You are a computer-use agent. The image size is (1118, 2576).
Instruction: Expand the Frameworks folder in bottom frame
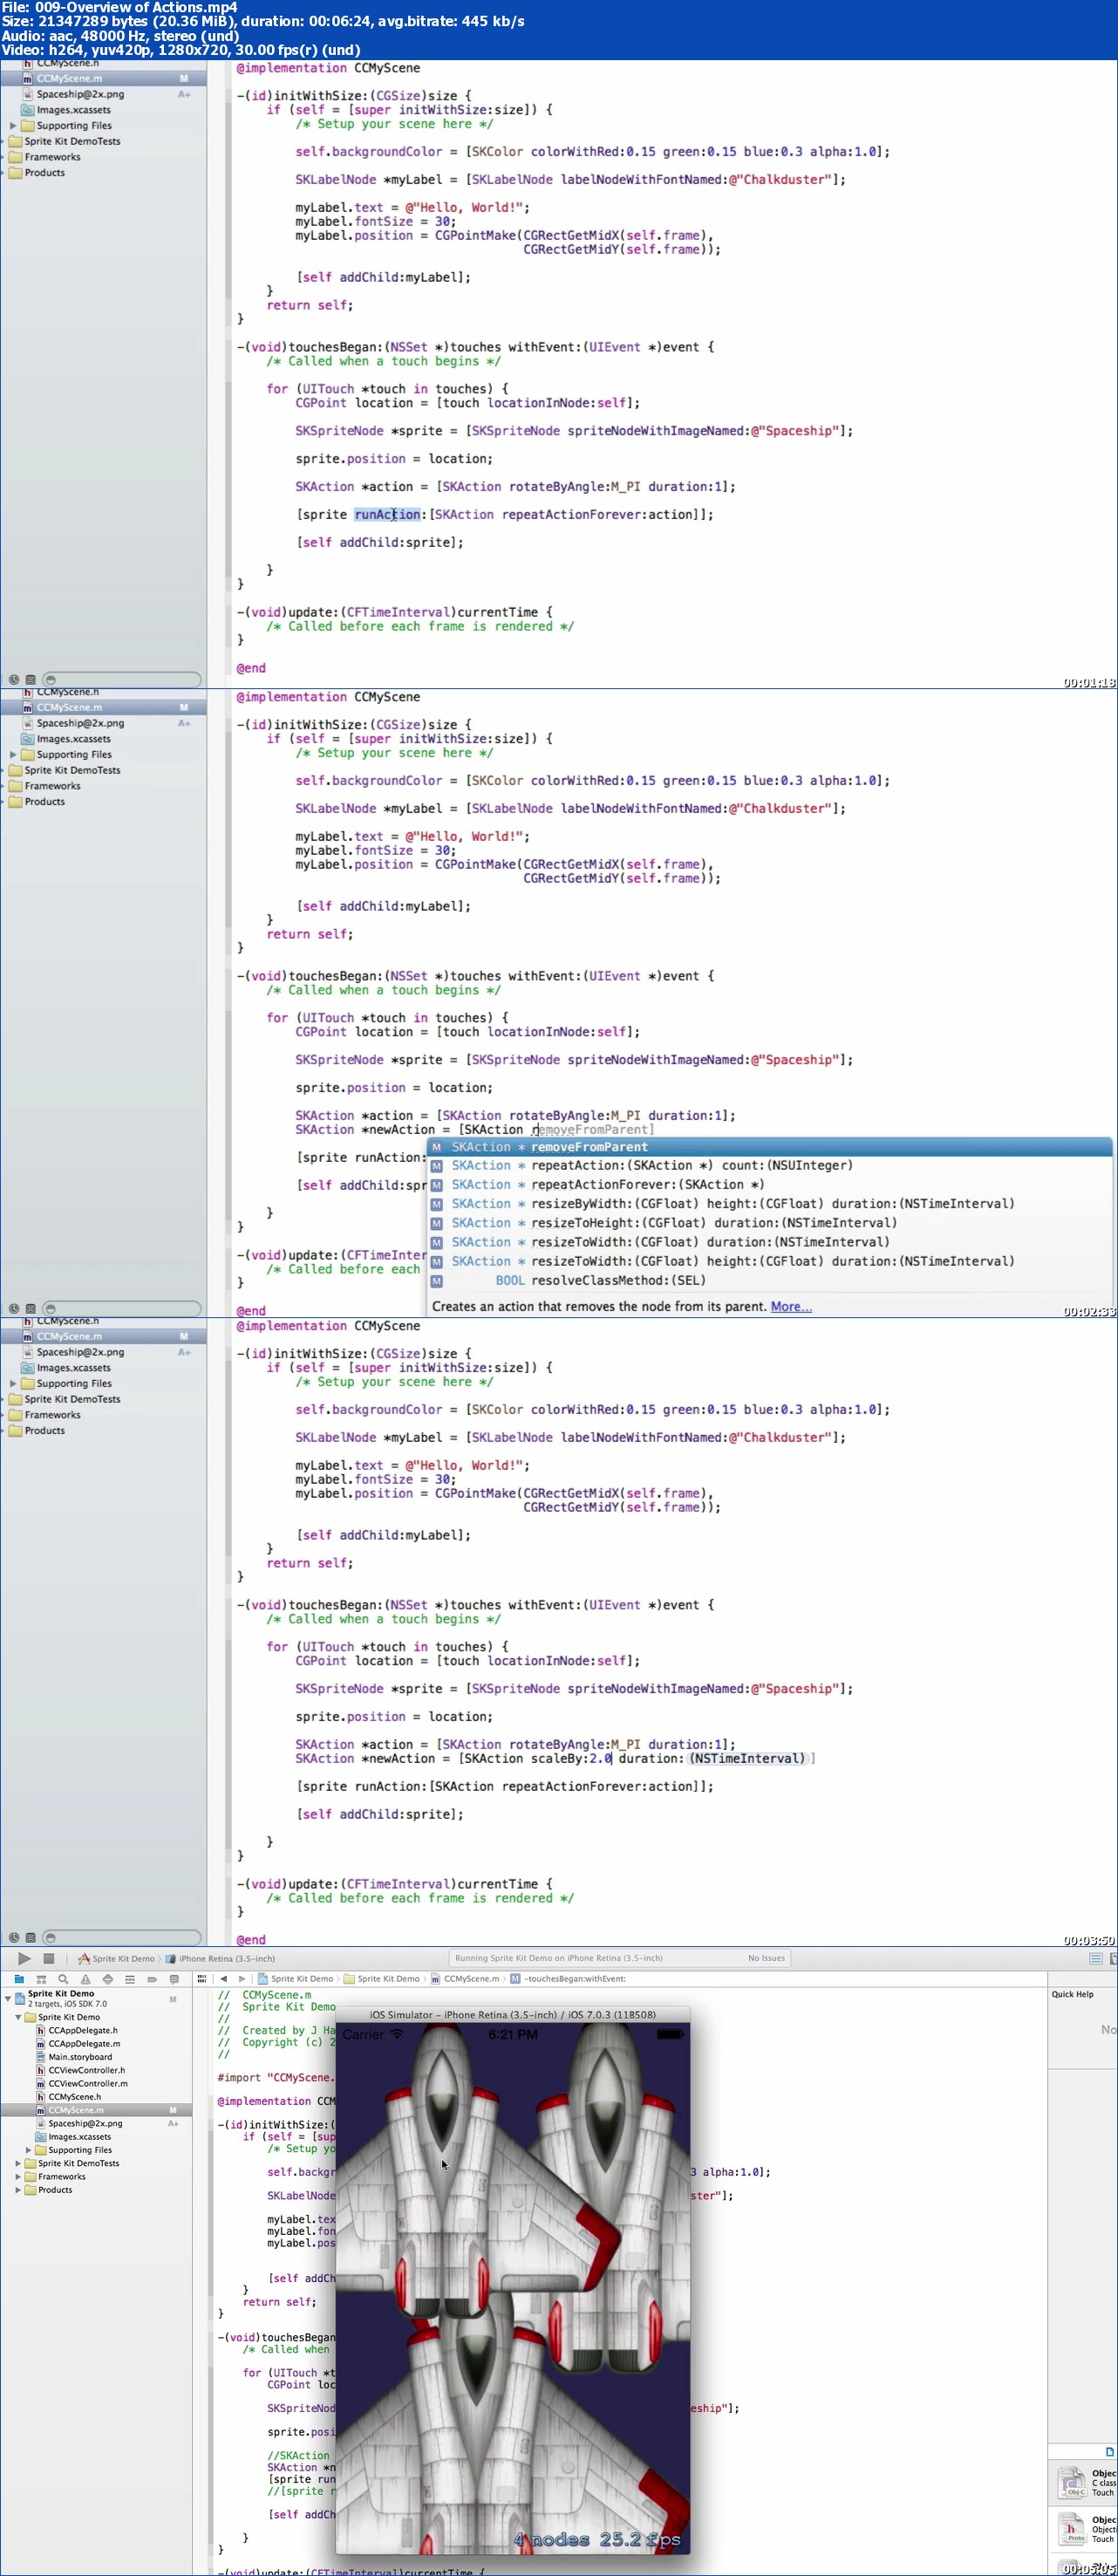(18, 2176)
